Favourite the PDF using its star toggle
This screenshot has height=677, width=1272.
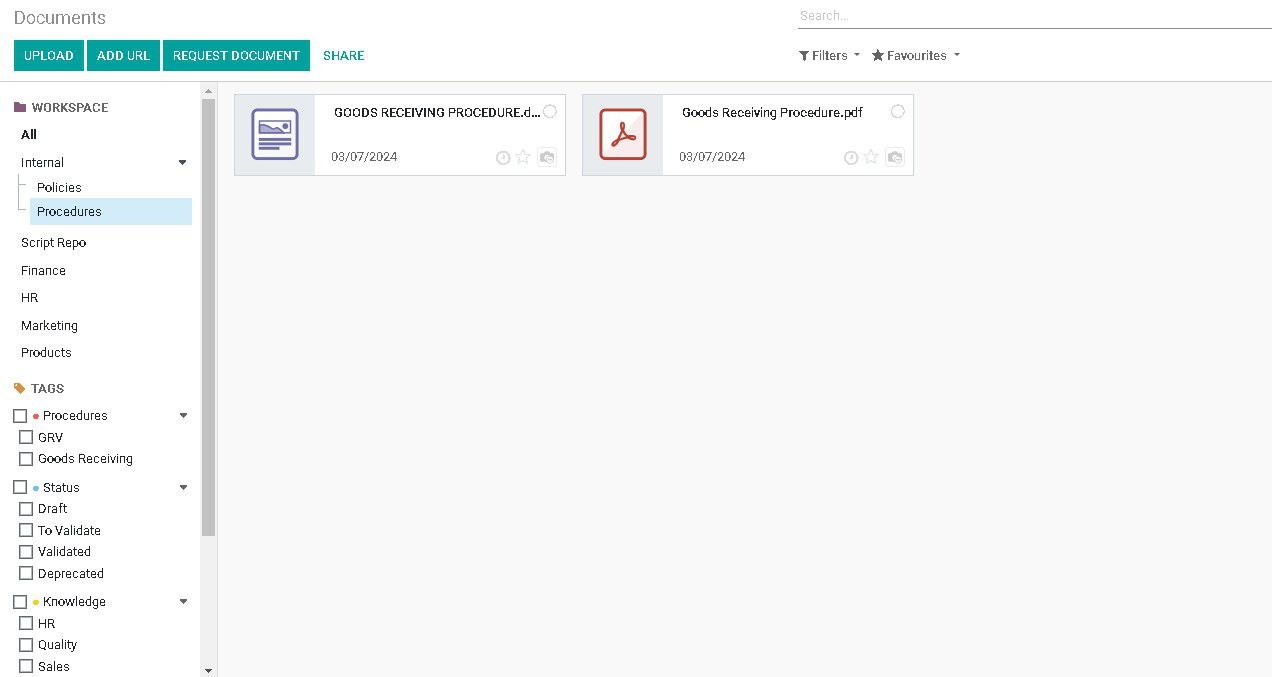click(x=871, y=157)
